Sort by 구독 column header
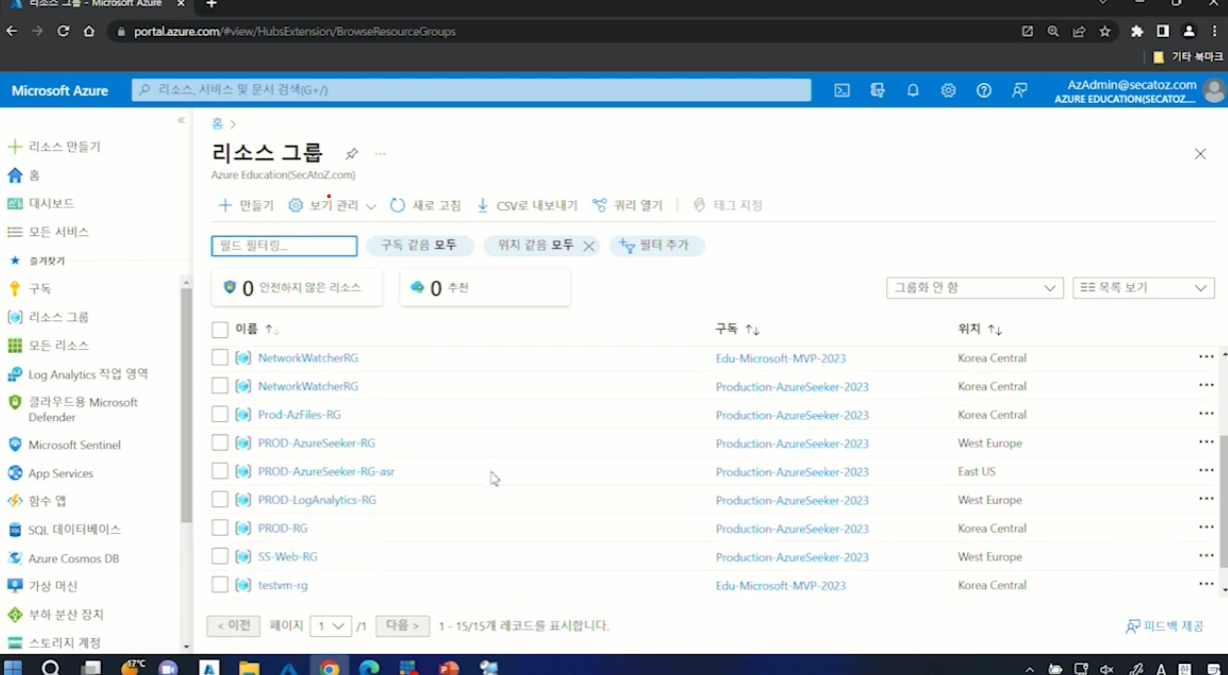 [x=738, y=329]
